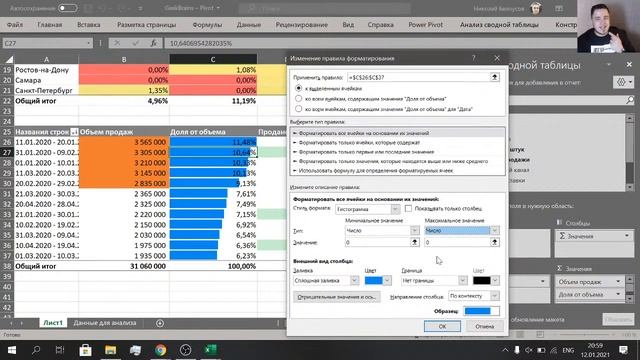Select the 'к выделенным ячейкам' radio option
The height and width of the screenshot is (360, 640).
pos(298,88)
